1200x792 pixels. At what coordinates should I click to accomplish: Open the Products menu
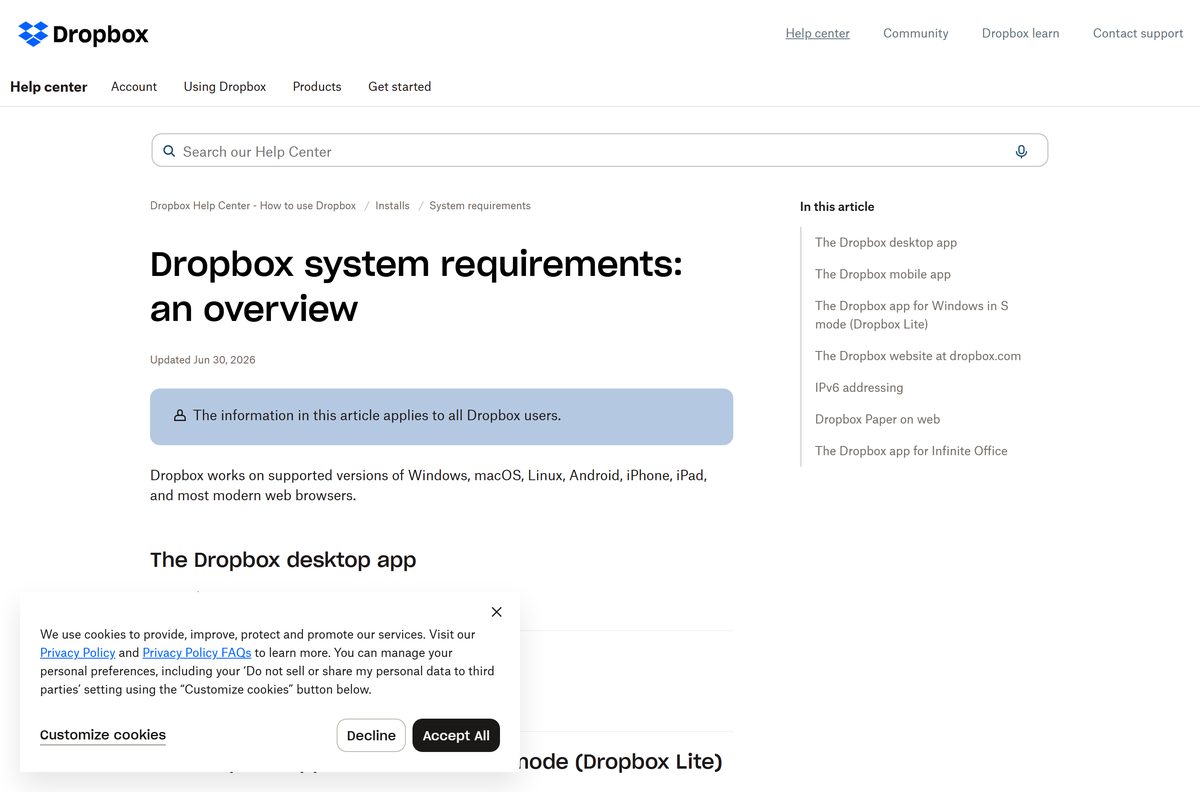tap(317, 87)
